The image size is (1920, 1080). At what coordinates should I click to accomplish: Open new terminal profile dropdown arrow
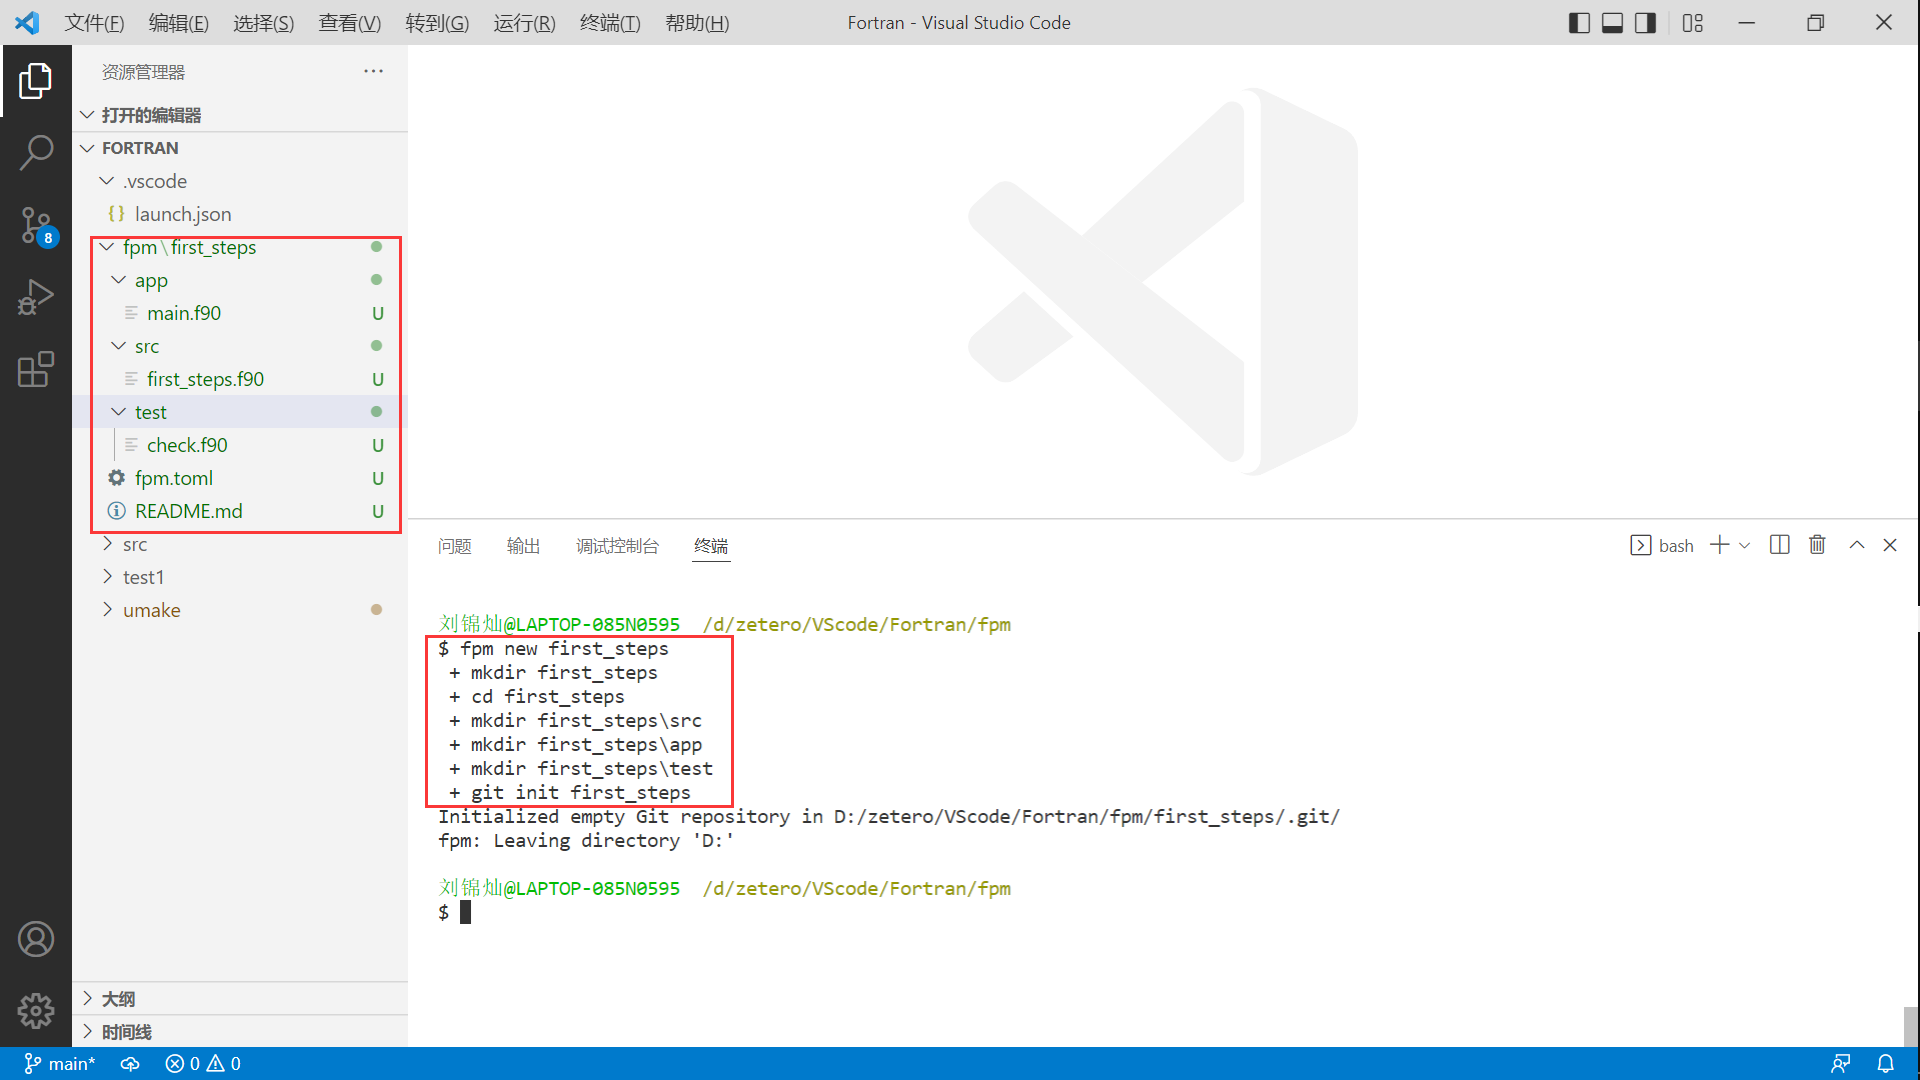tap(1745, 546)
